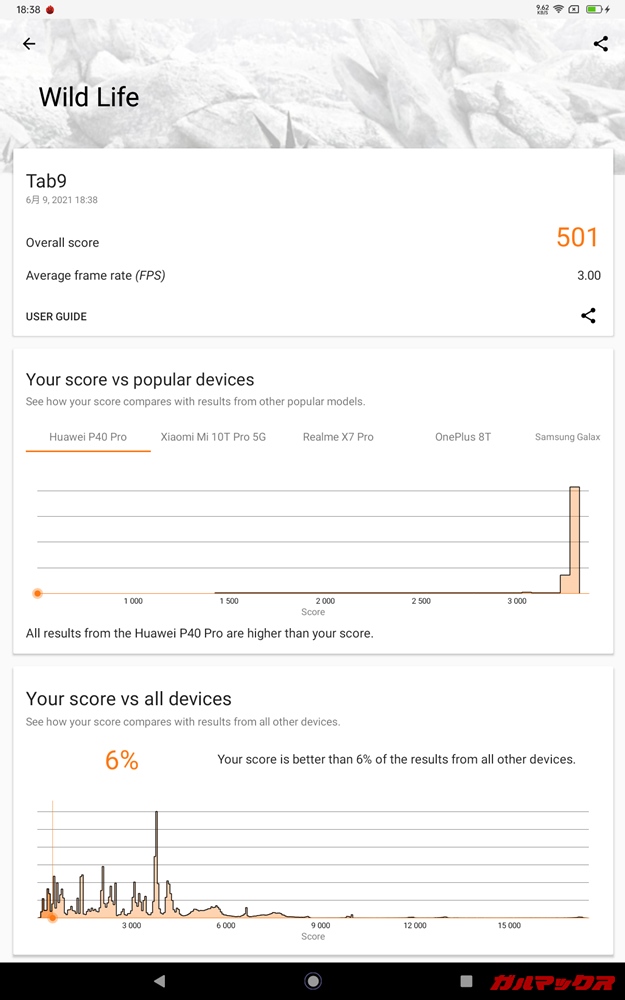The width and height of the screenshot is (625, 1000).
Task: Switch to the Realme X7 Pro tab
Action: (338, 437)
